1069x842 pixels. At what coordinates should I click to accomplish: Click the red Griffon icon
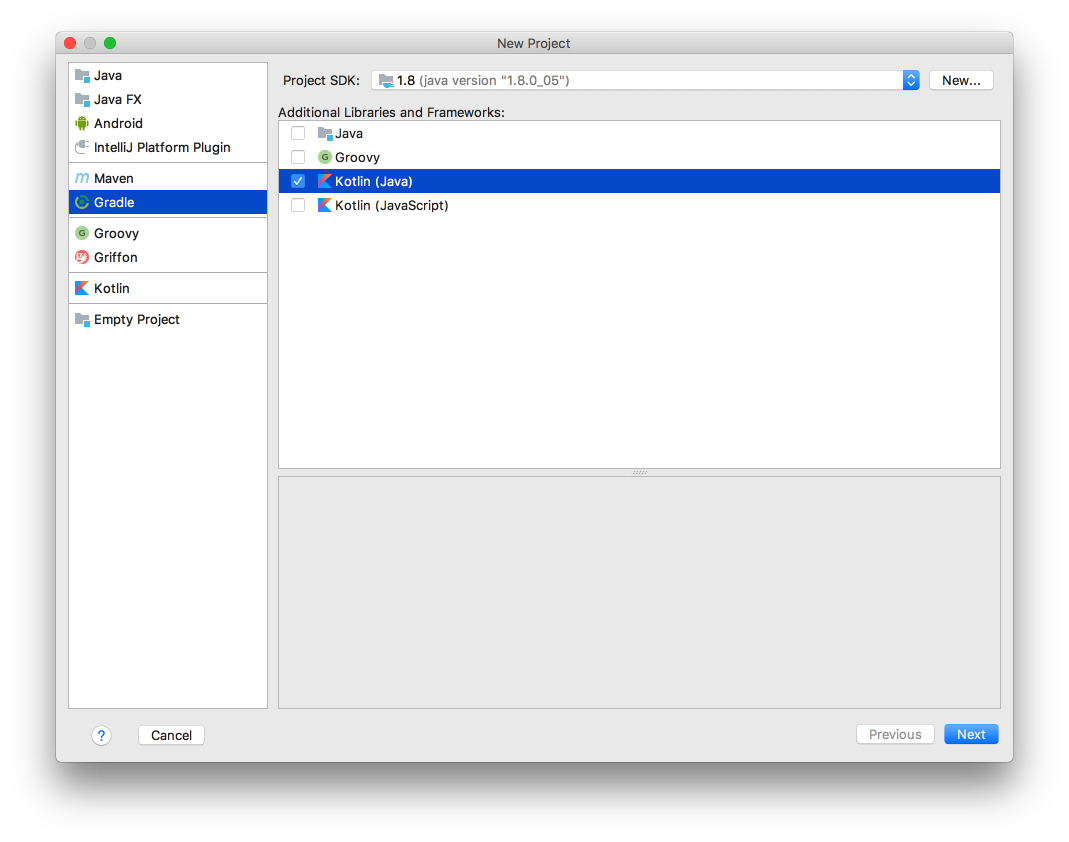82,258
